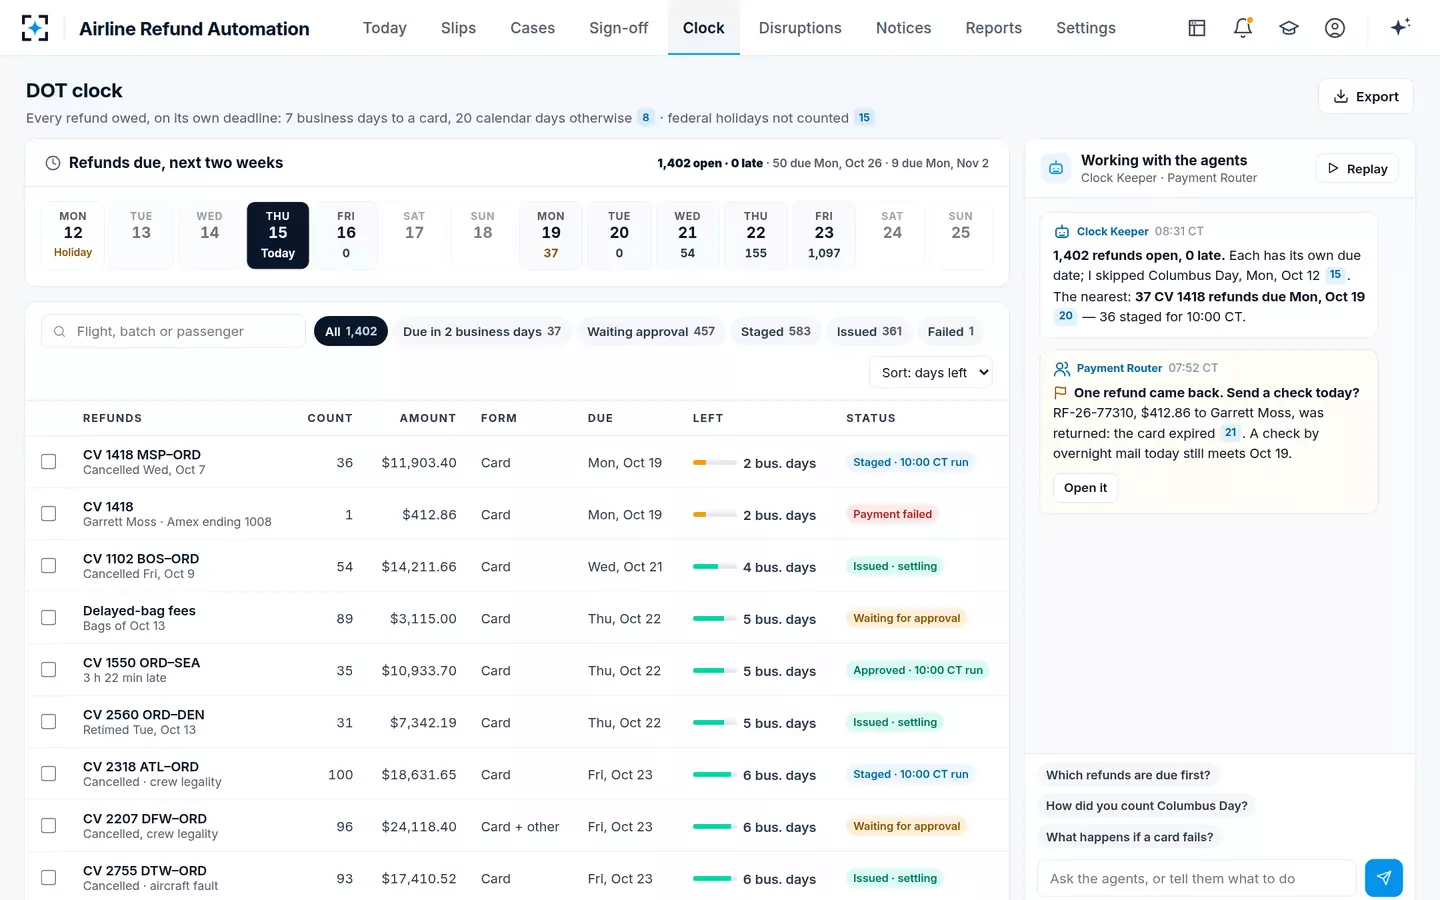
Task: Check the CV 1102 BOS–ORD row
Action: coord(48,566)
